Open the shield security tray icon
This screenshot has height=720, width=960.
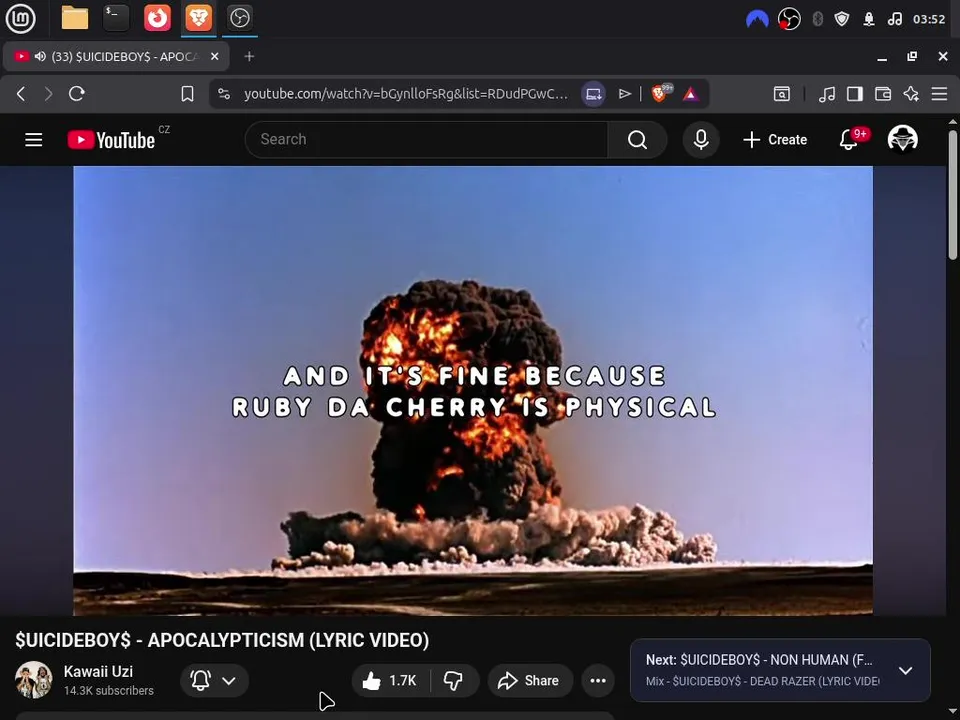(842, 19)
